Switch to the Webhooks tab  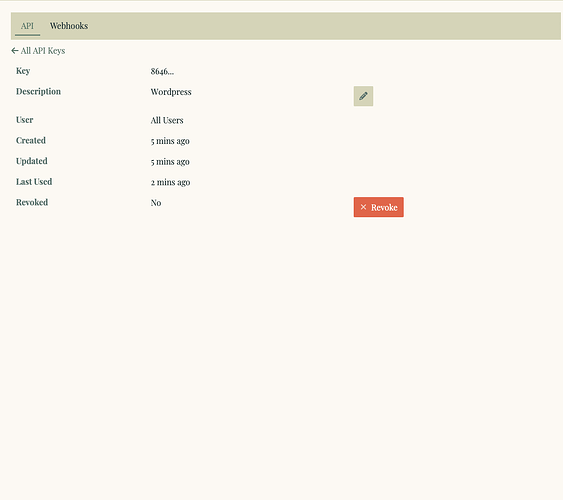coord(69,26)
